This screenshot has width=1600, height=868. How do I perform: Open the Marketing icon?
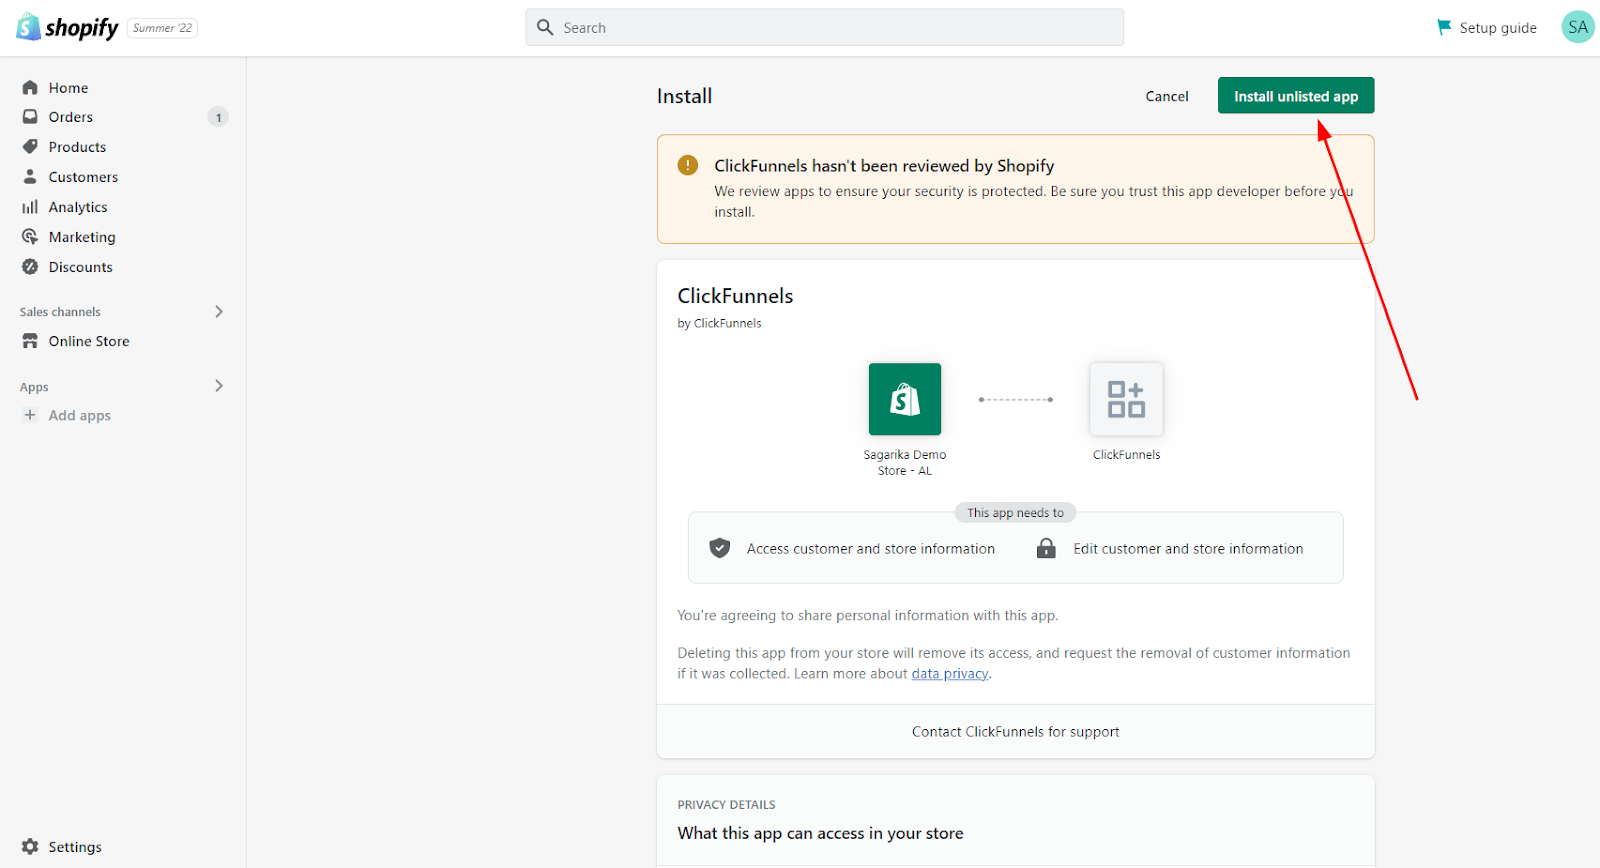[30, 237]
